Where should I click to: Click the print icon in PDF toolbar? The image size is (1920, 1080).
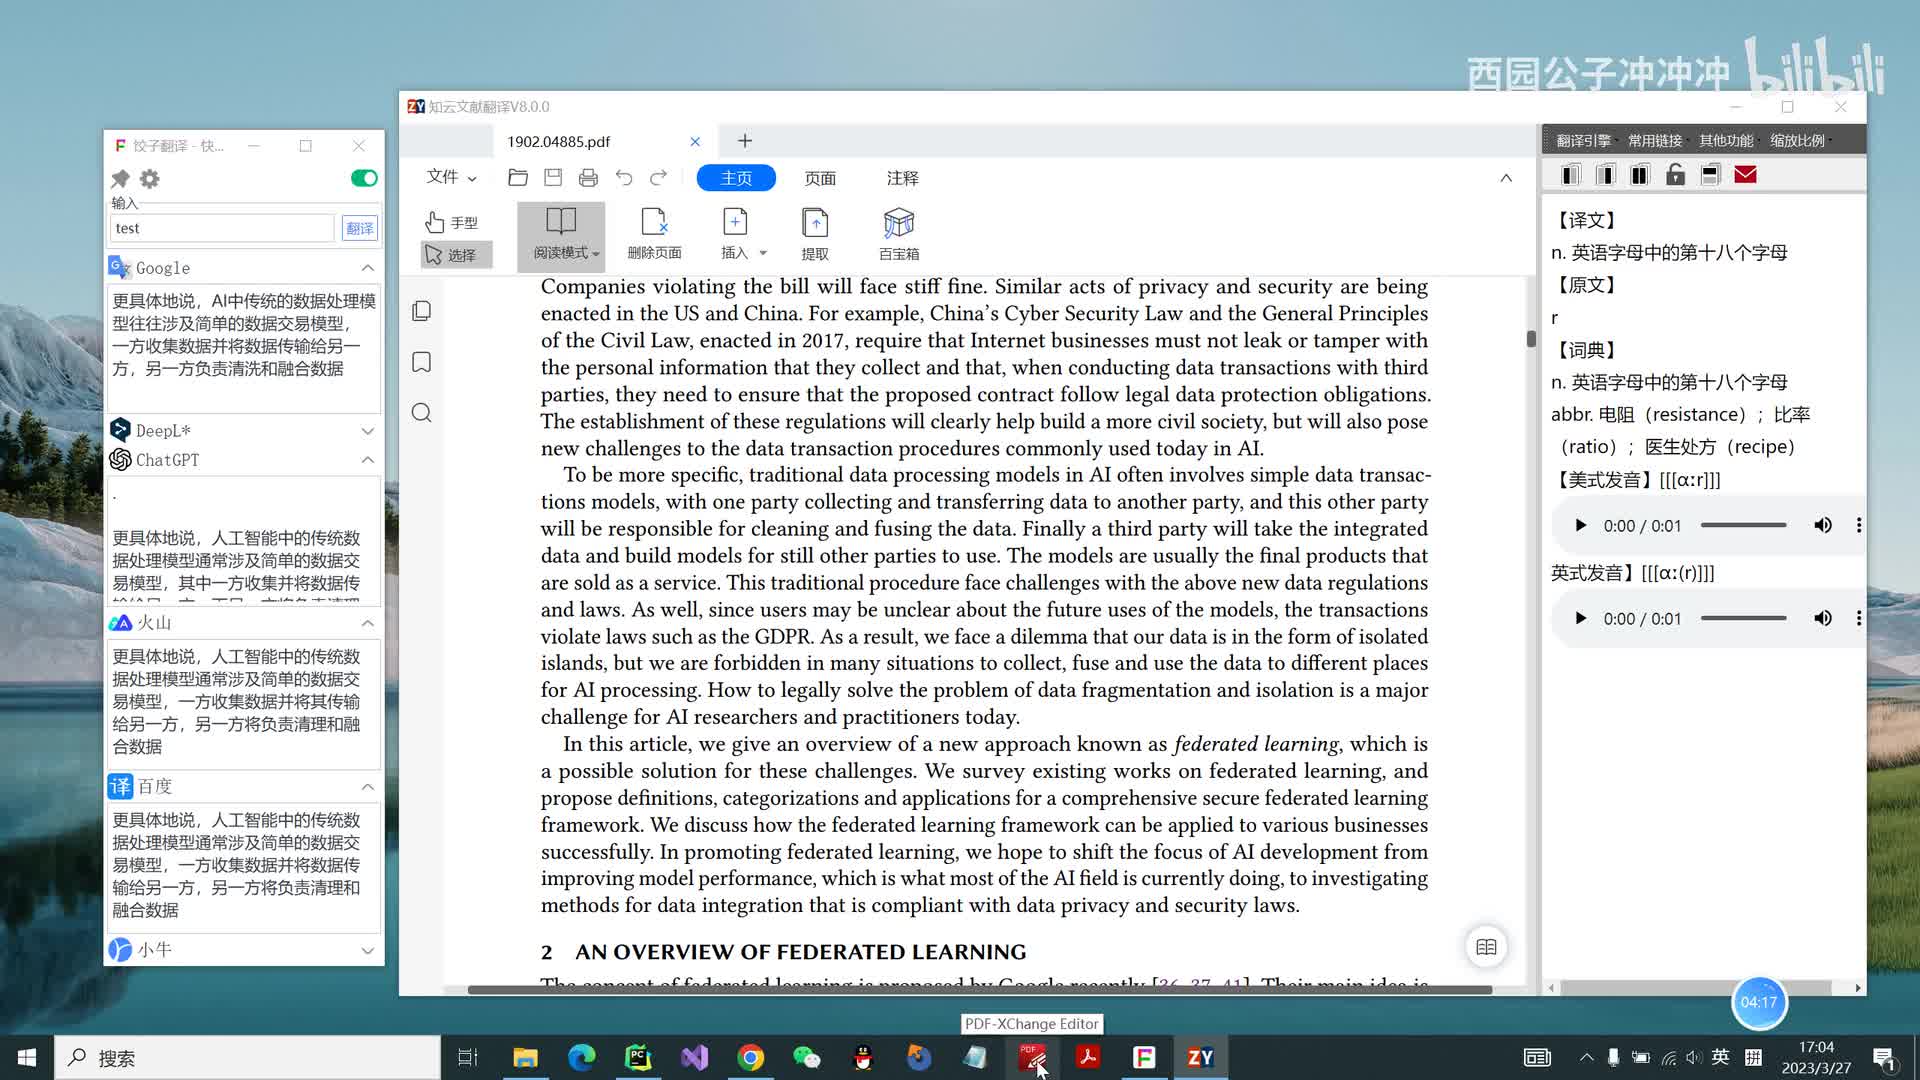point(588,178)
